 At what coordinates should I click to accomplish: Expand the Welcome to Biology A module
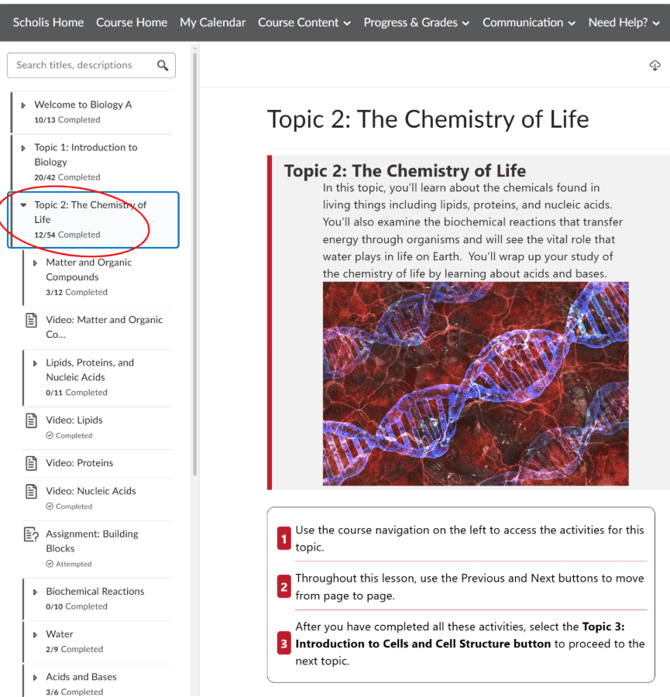(23, 105)
